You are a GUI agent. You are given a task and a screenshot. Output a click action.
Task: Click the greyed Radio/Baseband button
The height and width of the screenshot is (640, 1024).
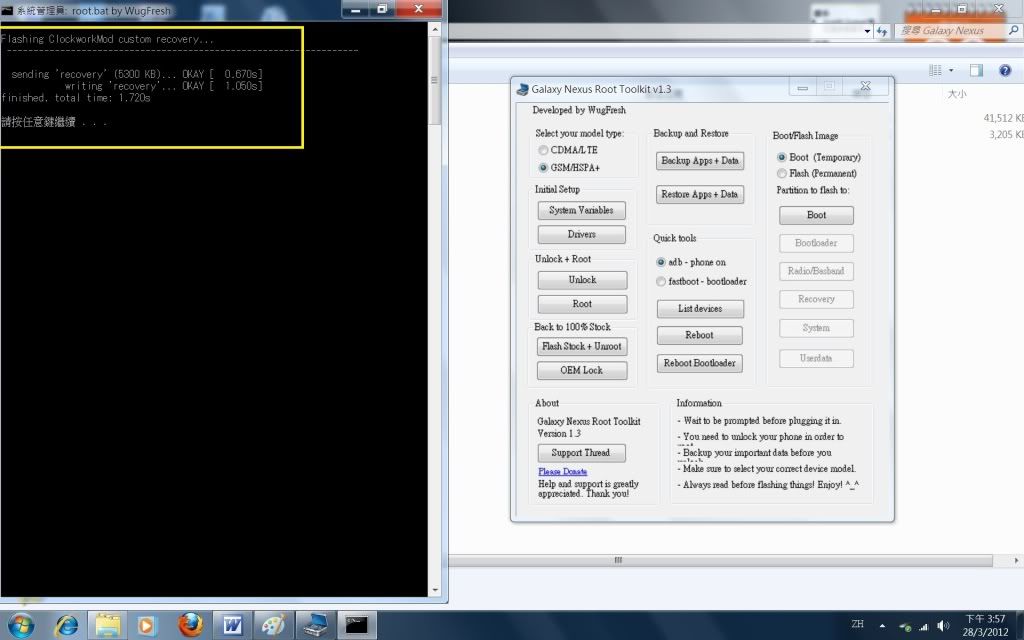click(816, 271)
